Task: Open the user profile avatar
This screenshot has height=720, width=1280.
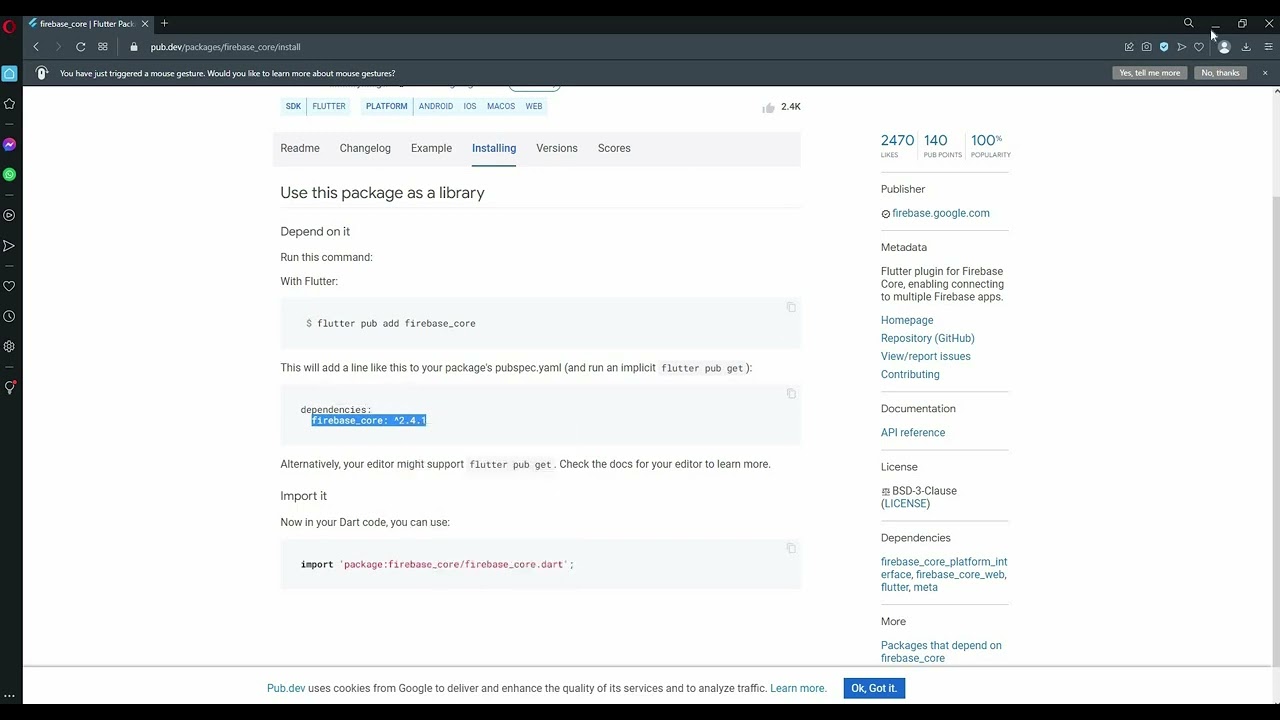Action: pos(1224,47)
